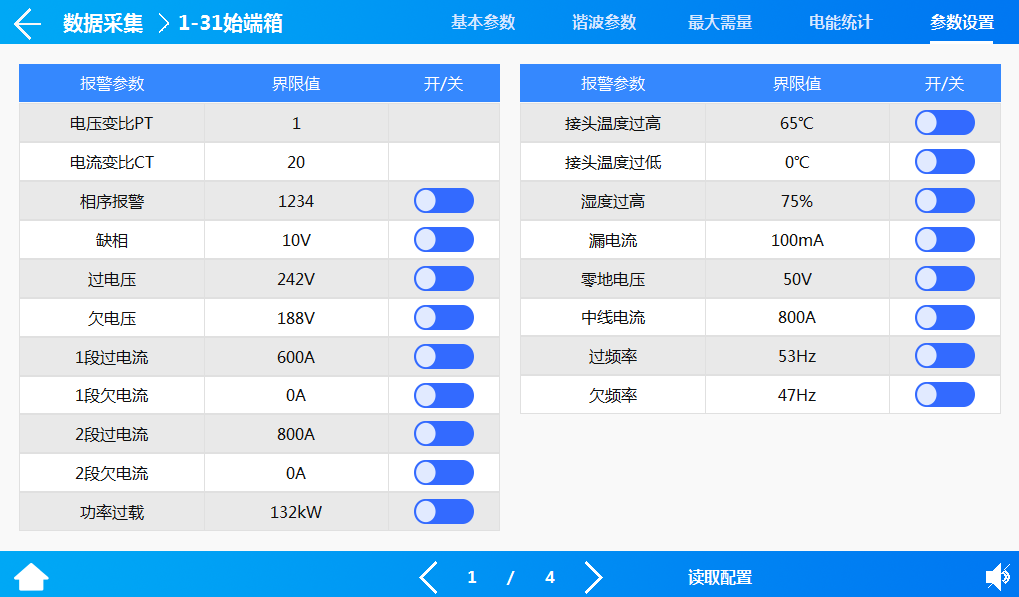The image size is (1019, 597).
Task: Toggle the 湿度过高 switch
Action: (x=945, y=201)
